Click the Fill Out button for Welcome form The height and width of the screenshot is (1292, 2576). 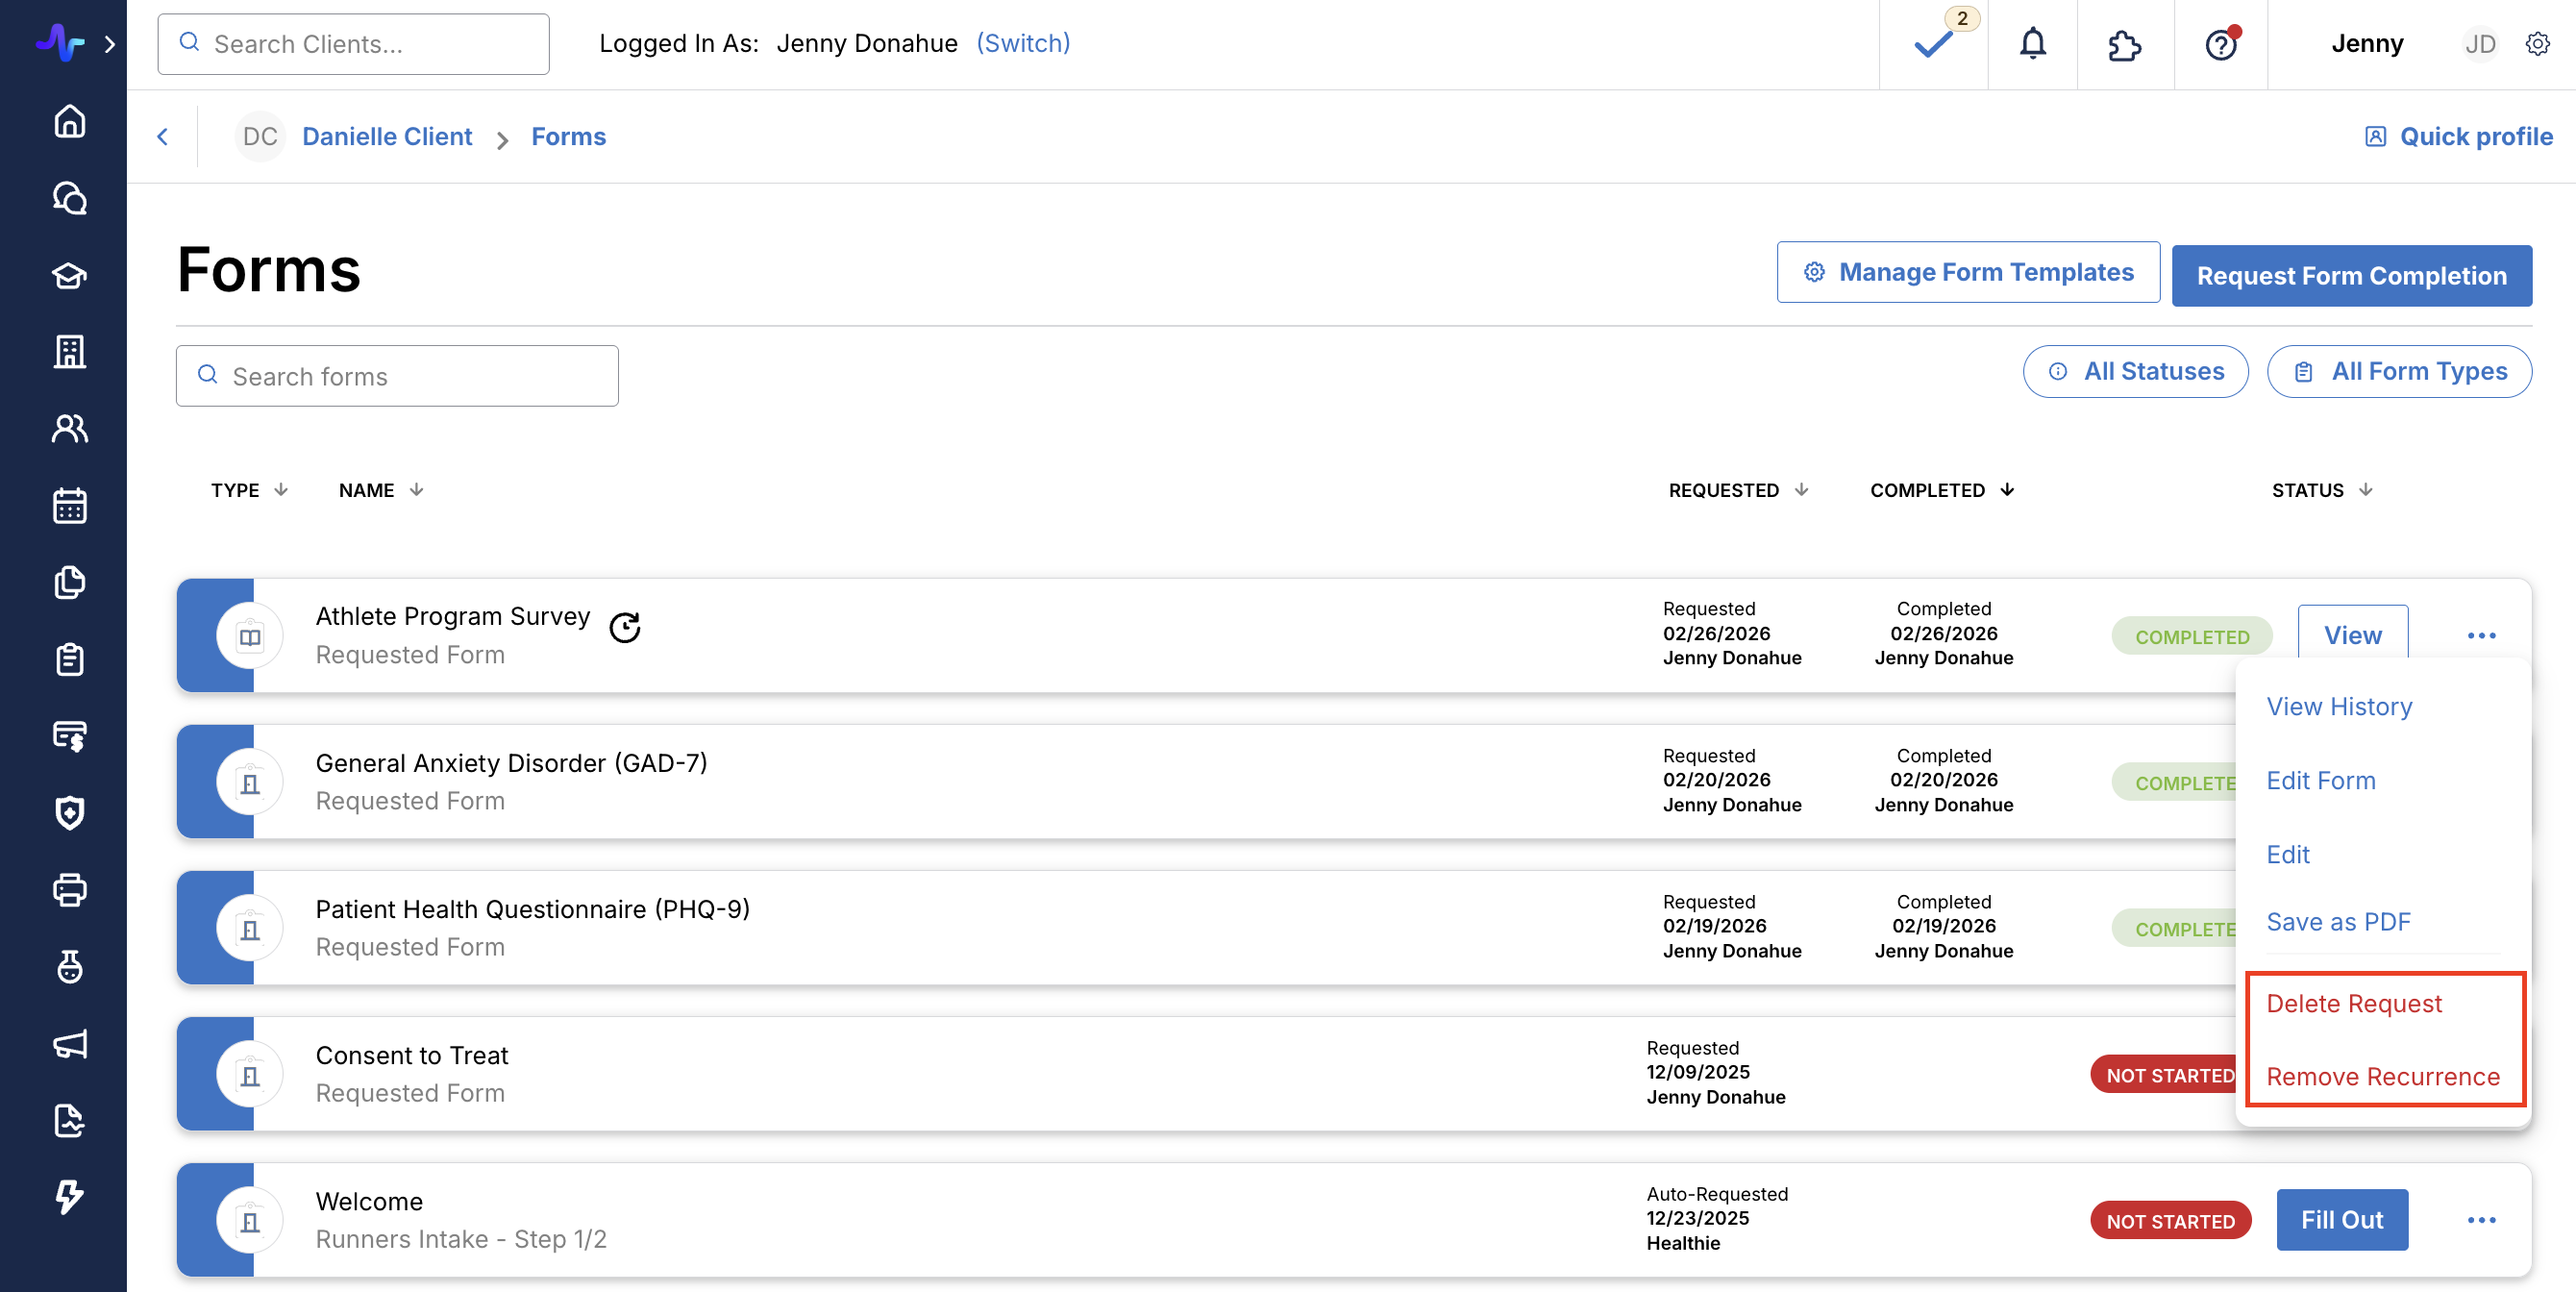point(2341,1220)
